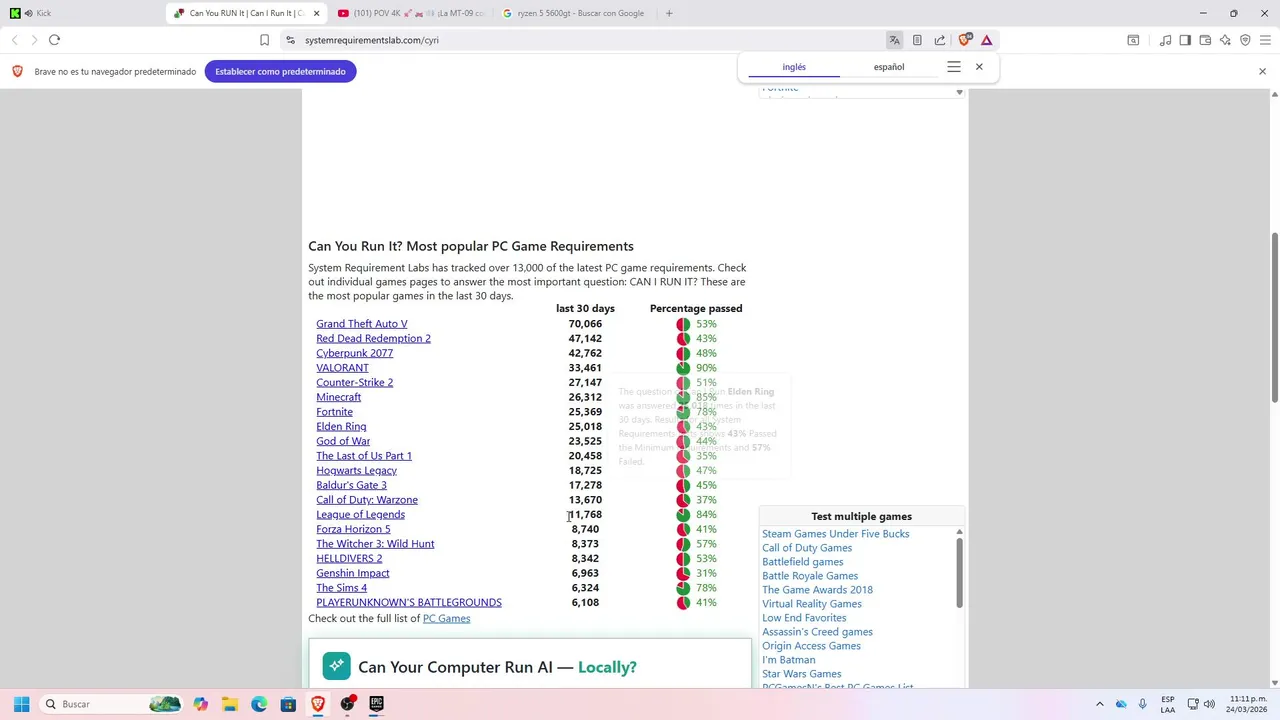Open the tab search icon in toolbar

tap(1133, 40)
